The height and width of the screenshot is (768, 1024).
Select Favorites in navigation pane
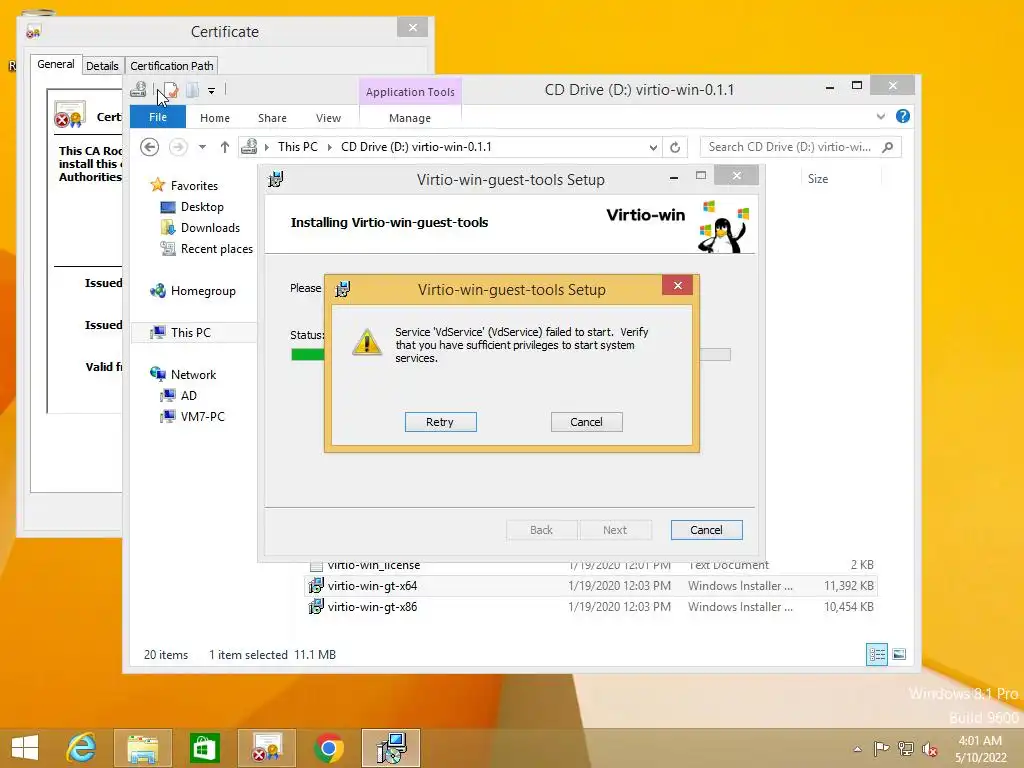tap(194, 185)
